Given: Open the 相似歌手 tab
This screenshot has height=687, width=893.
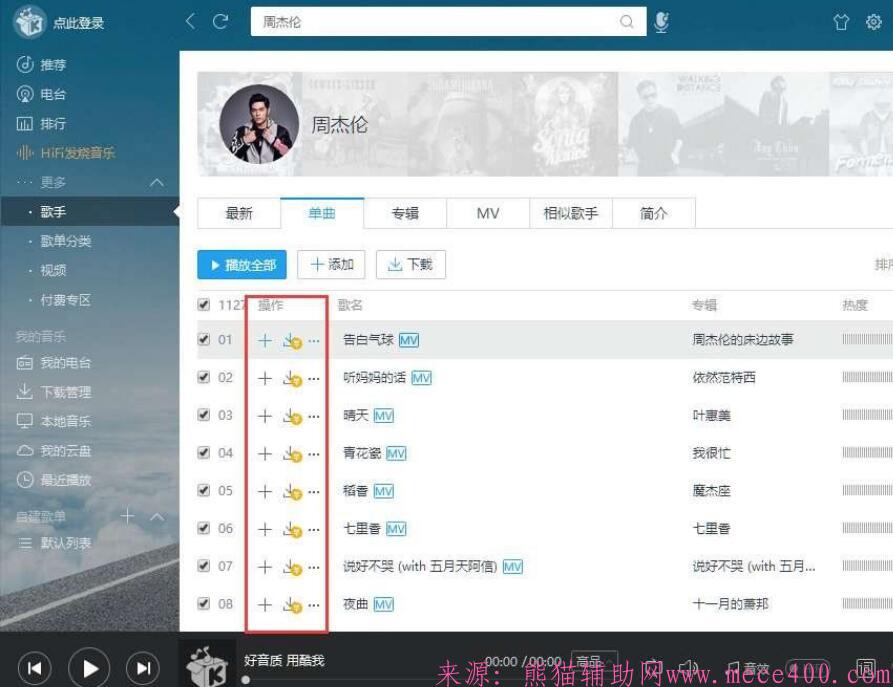Looking at the screenshot, I should pyautogui.click(x=571, y=213).
